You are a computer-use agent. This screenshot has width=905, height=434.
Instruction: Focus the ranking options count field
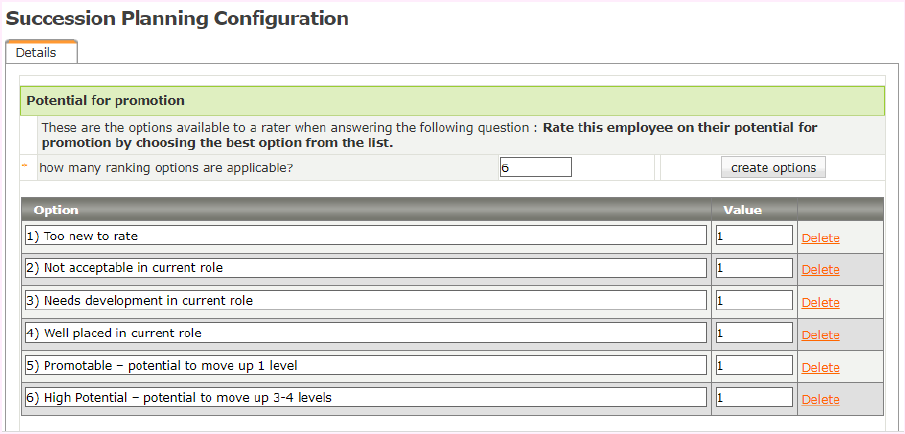pyautogui.click(x=535, y=168)
